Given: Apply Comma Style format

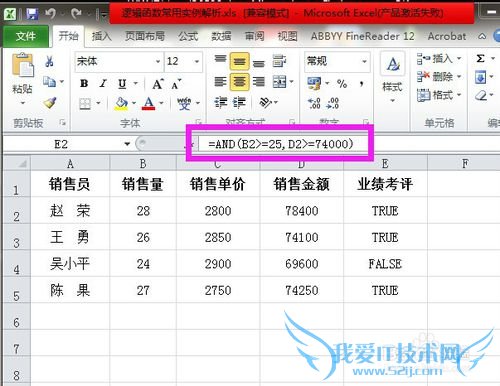Looking at the screenshot, I should point(361,84).
